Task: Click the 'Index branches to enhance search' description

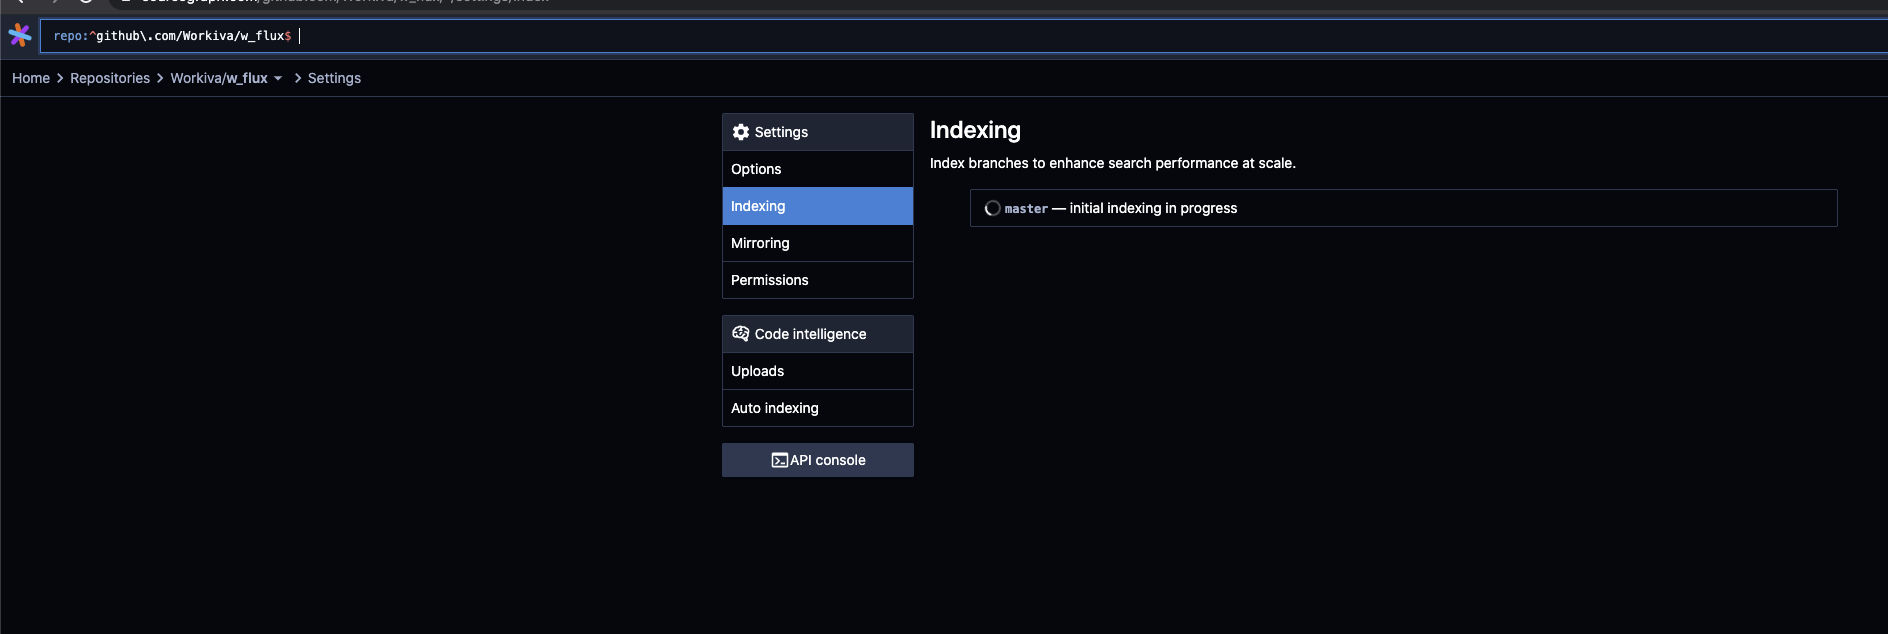Action: click(x=1113, y=163)
